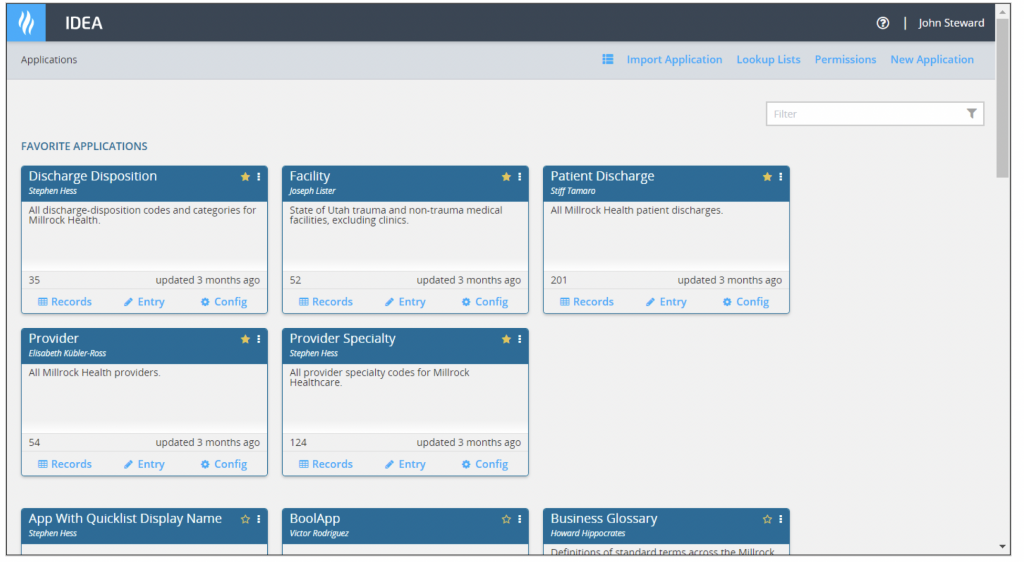The width and height of the screenshot is (1024, 562).
Task: View Records for Discharge Disposition
Action: [65, 302]
